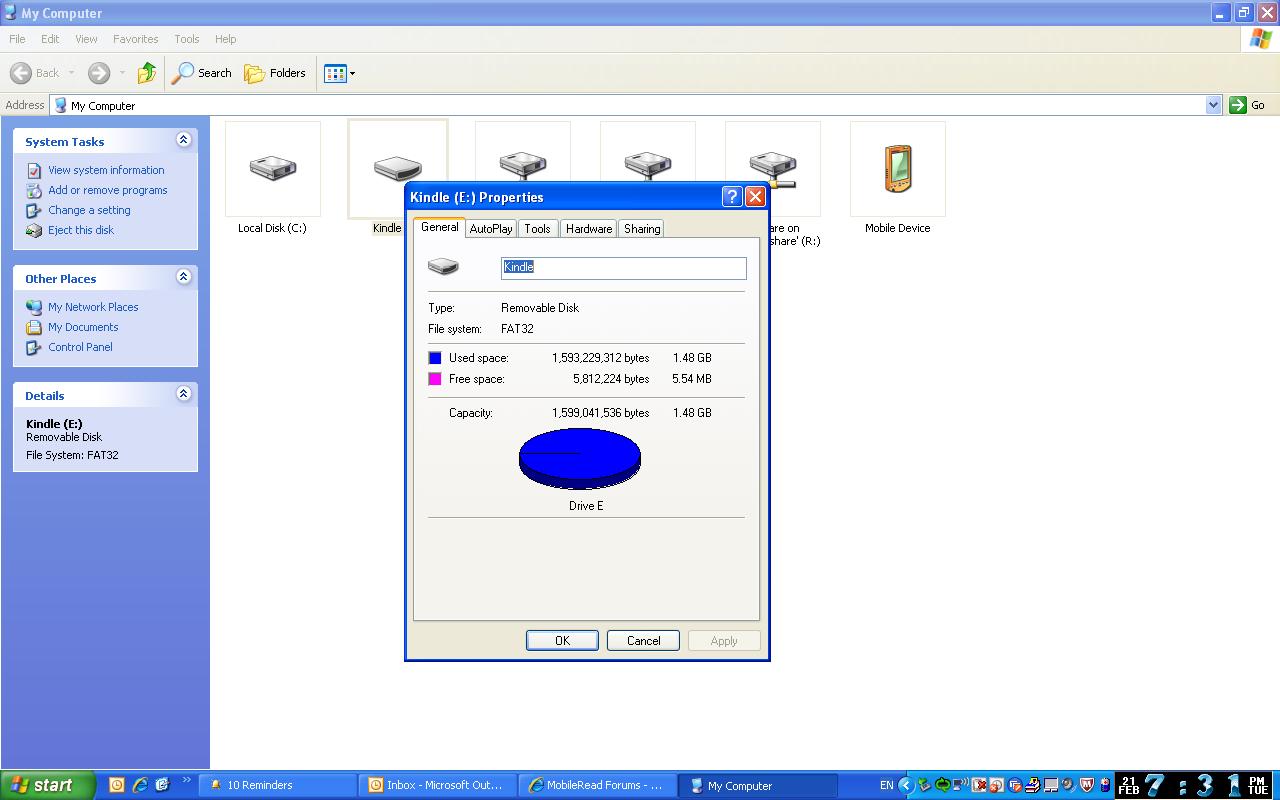Switch to MobileRead Forums taskbar button
1280x800 pixels.
(597, 785)
